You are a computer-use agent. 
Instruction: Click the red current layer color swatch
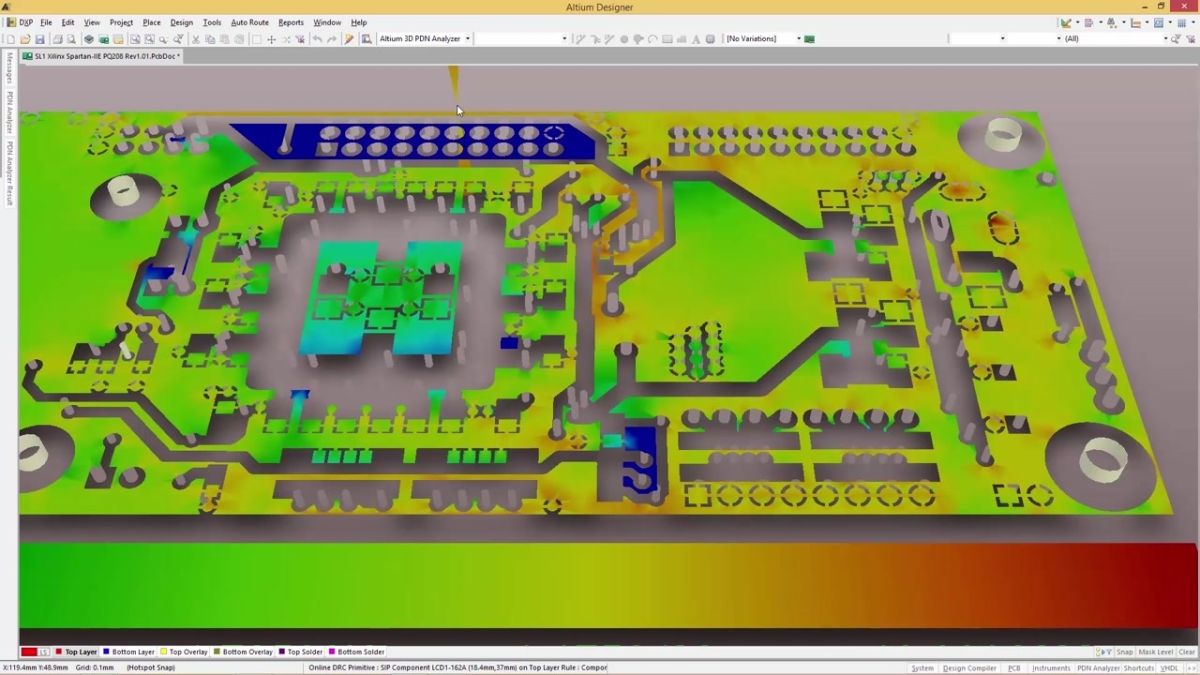pyautogui.click(x=29, y=652)
